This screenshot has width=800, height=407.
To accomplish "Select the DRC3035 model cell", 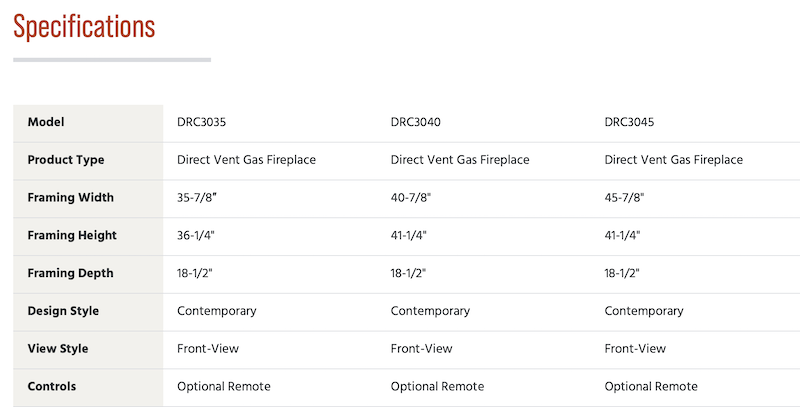I will tap(203, 122).
